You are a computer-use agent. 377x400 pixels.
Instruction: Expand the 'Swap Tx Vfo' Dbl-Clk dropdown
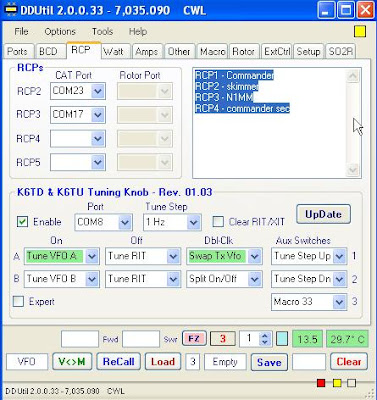255,256
